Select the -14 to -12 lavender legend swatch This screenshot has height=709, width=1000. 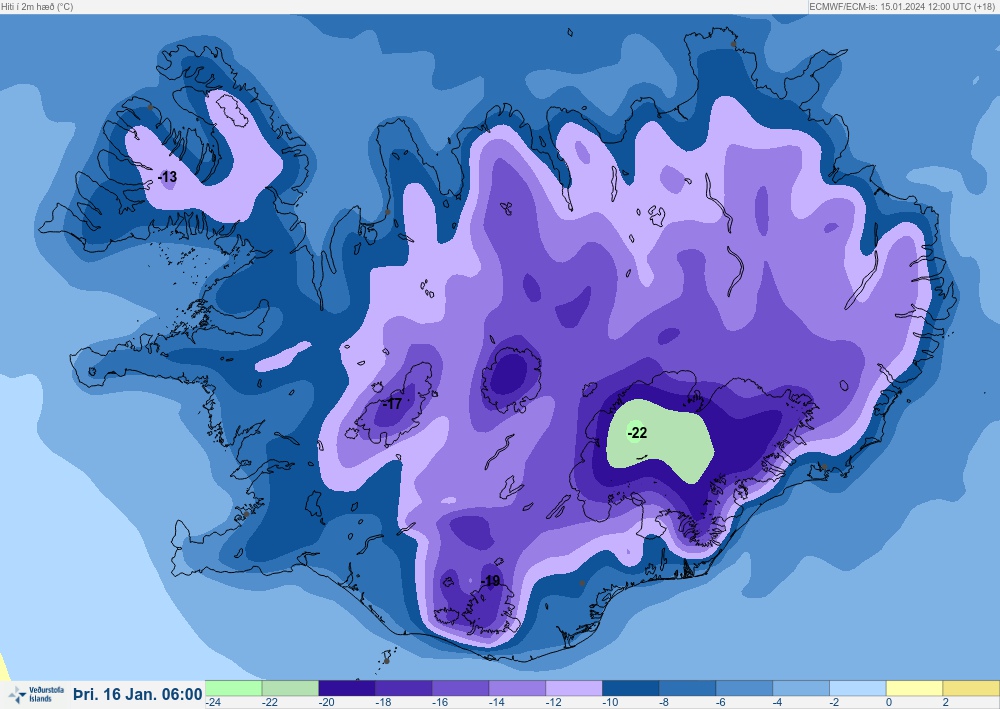tap(517, 688)
